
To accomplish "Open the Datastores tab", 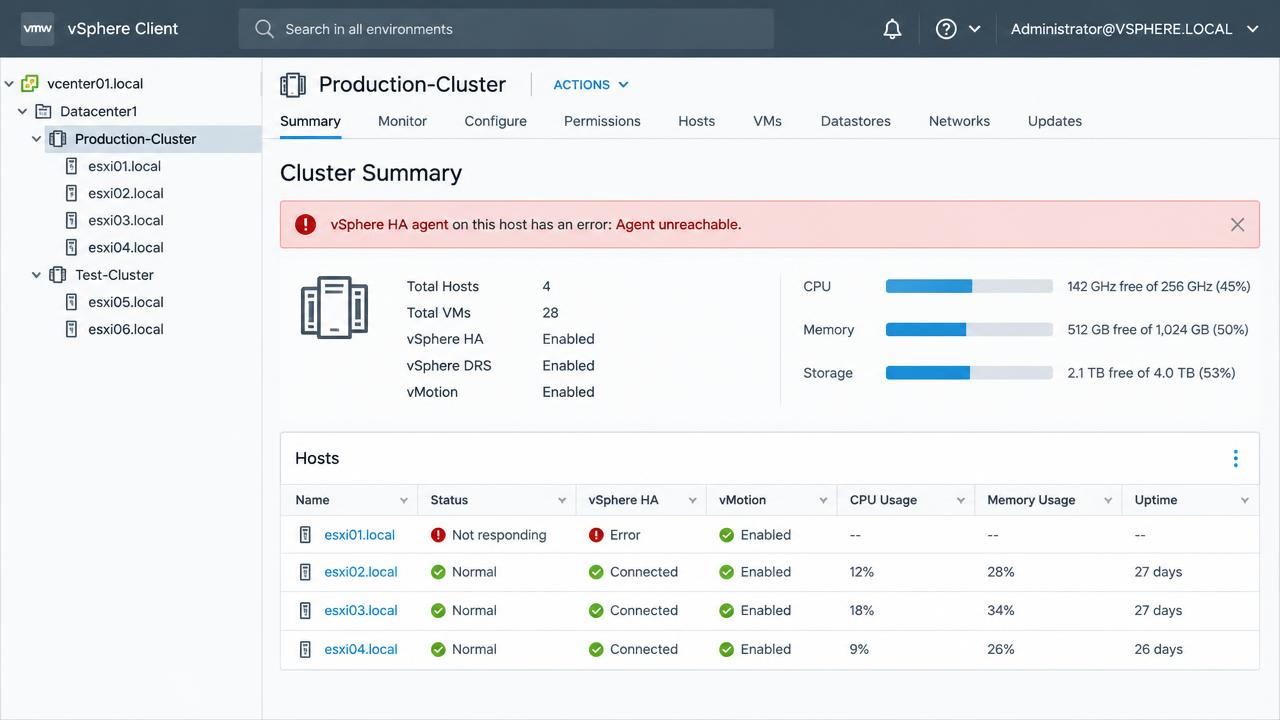I will tap(855, 121).
